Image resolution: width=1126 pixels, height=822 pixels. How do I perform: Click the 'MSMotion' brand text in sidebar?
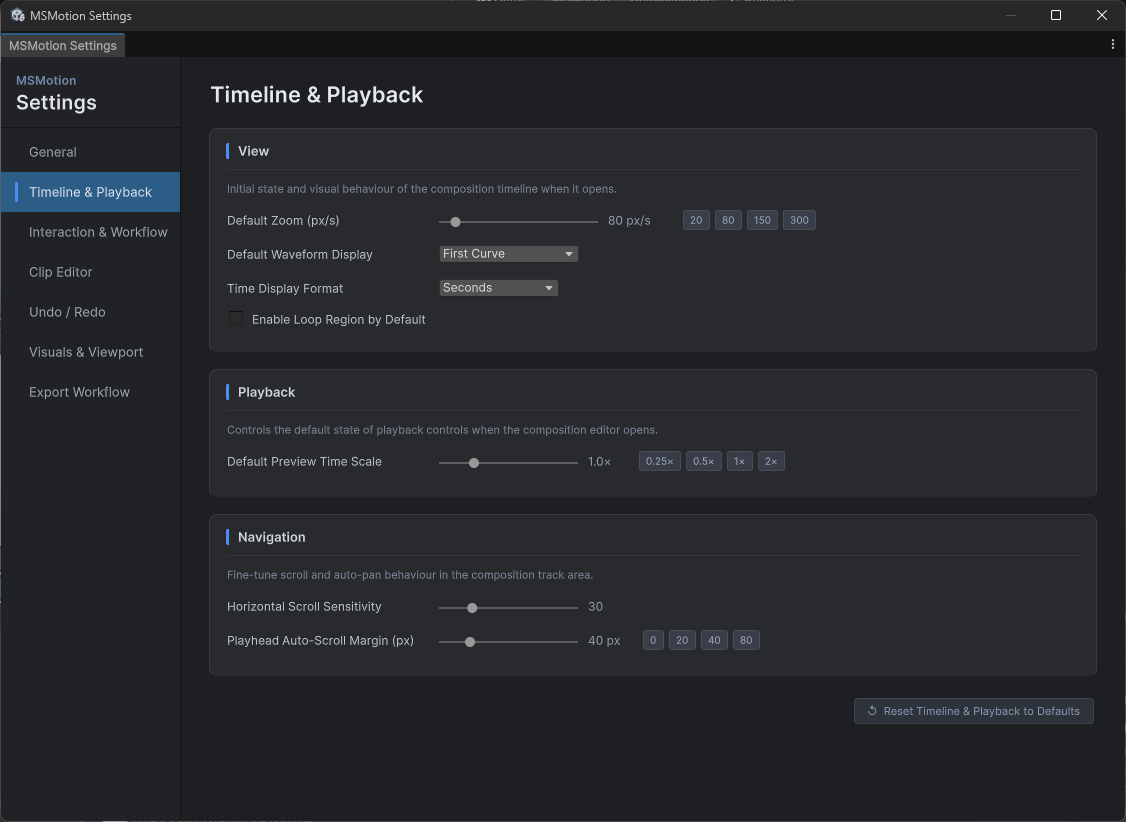click(46, 80)
